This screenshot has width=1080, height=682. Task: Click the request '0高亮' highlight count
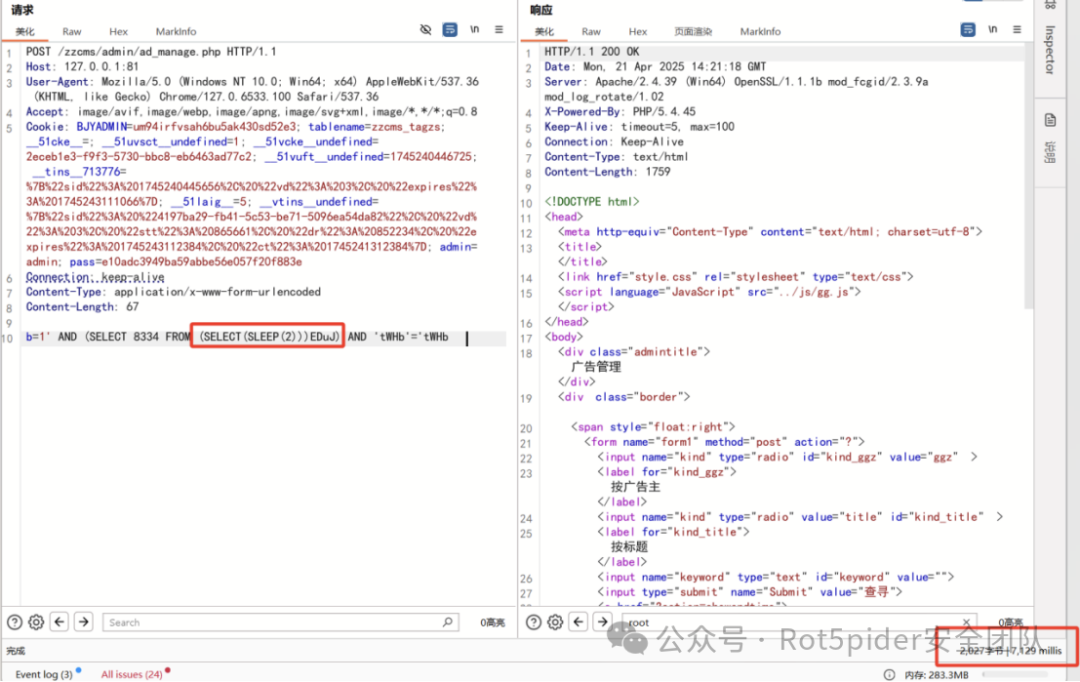[x=492, y=622]
